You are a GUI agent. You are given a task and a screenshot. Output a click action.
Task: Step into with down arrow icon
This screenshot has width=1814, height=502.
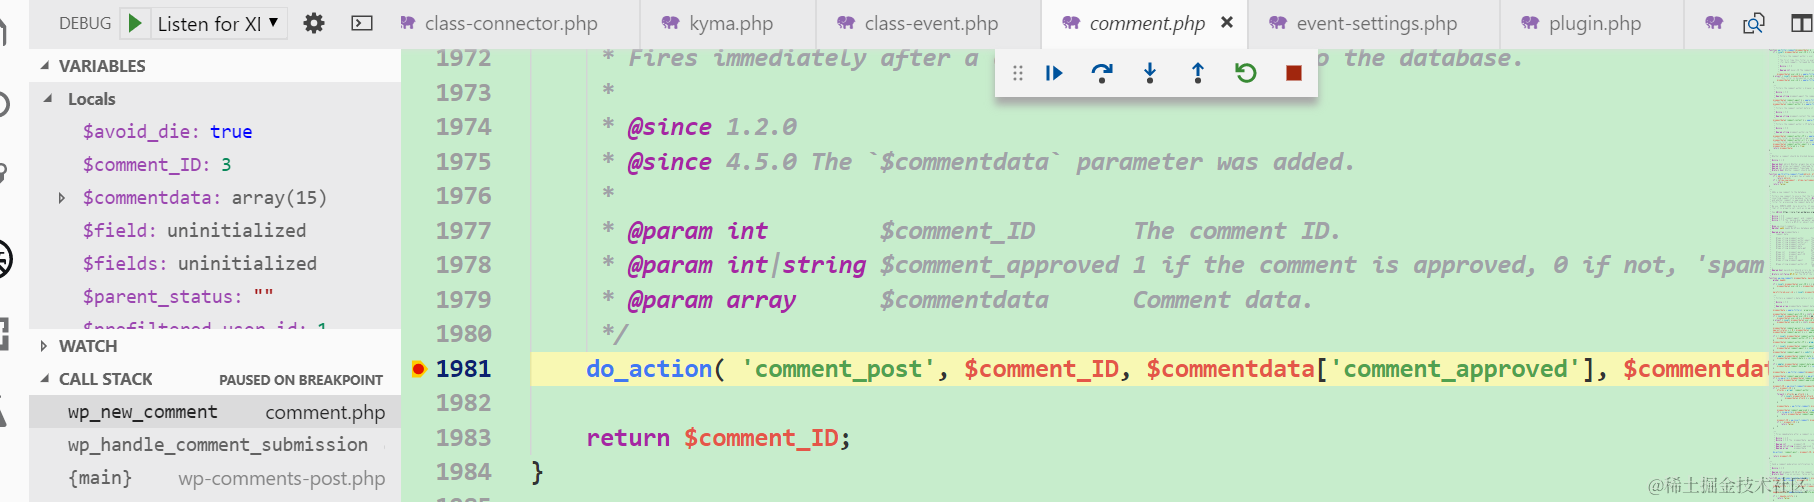coord(1150,73)
